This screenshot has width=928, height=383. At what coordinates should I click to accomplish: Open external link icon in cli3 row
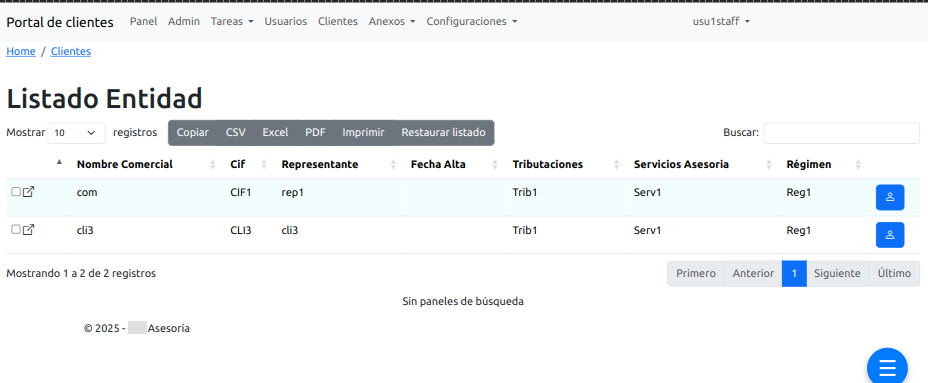(x=28, y=230)
